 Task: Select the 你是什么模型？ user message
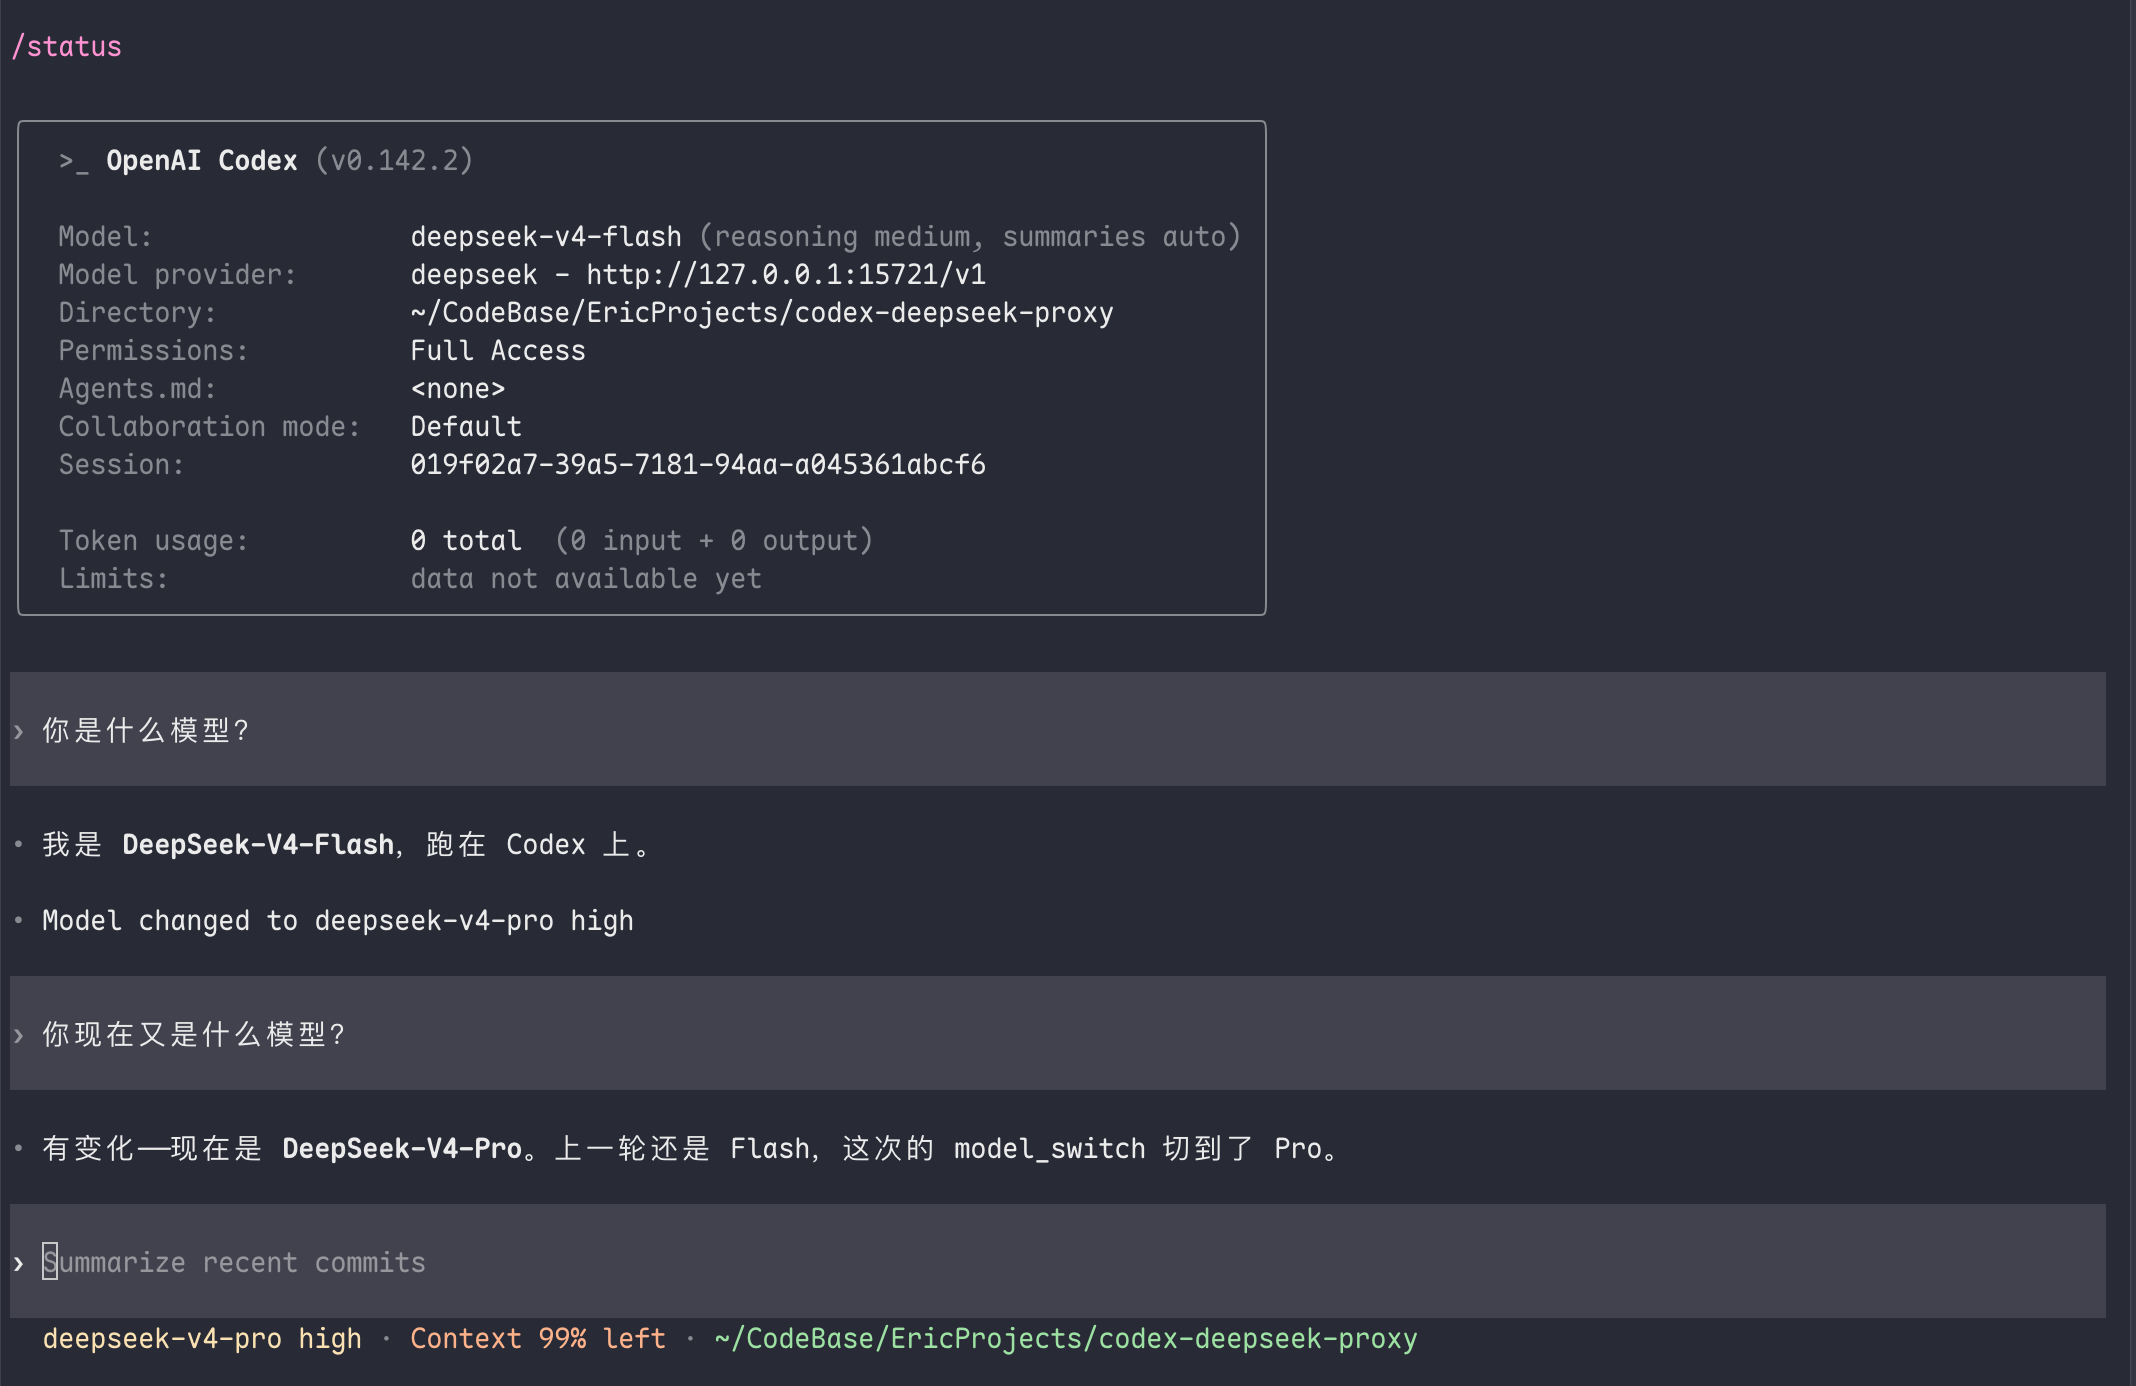coord(1058,729)
